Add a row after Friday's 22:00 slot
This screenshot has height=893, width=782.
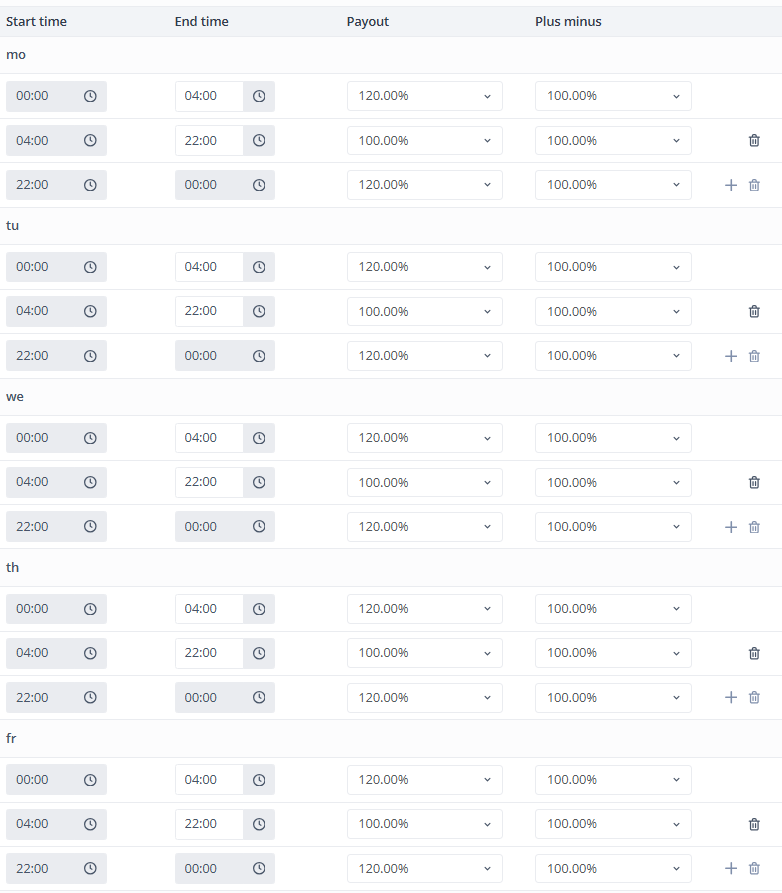point(731,869)
